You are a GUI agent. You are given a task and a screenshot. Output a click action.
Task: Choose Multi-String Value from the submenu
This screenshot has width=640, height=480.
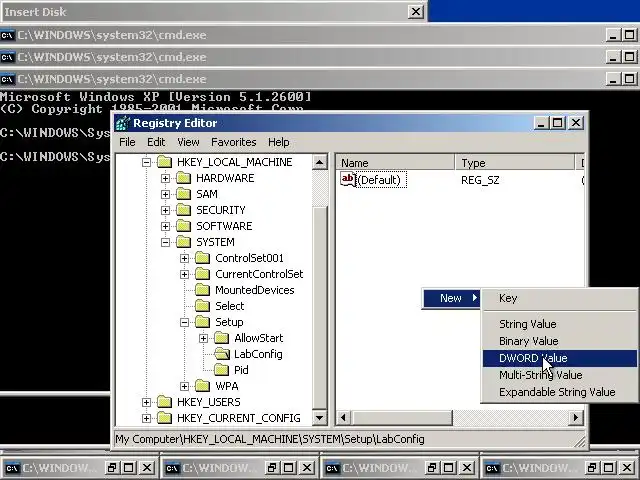(560, 375)
